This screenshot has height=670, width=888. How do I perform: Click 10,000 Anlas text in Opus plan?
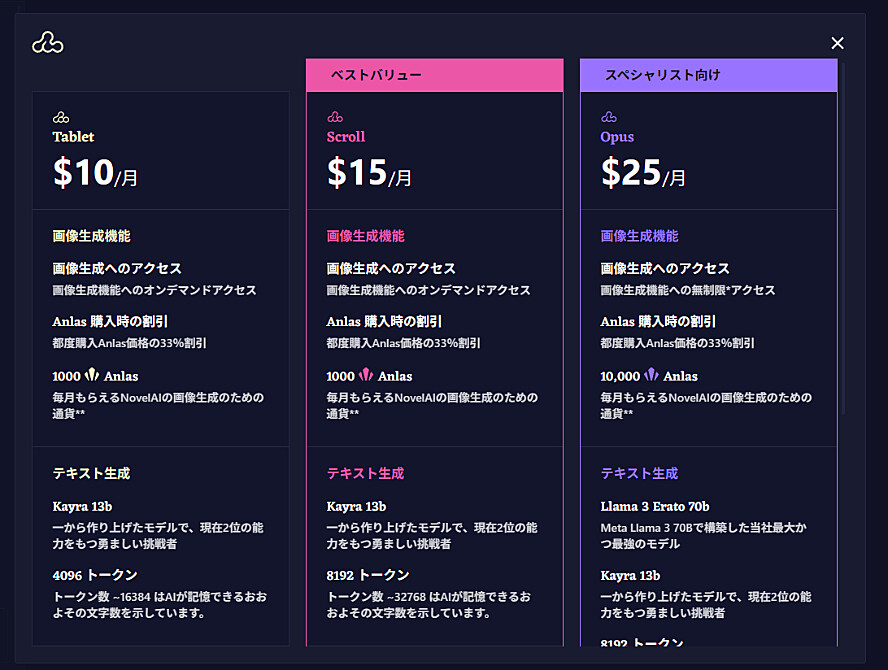point(649,375)
